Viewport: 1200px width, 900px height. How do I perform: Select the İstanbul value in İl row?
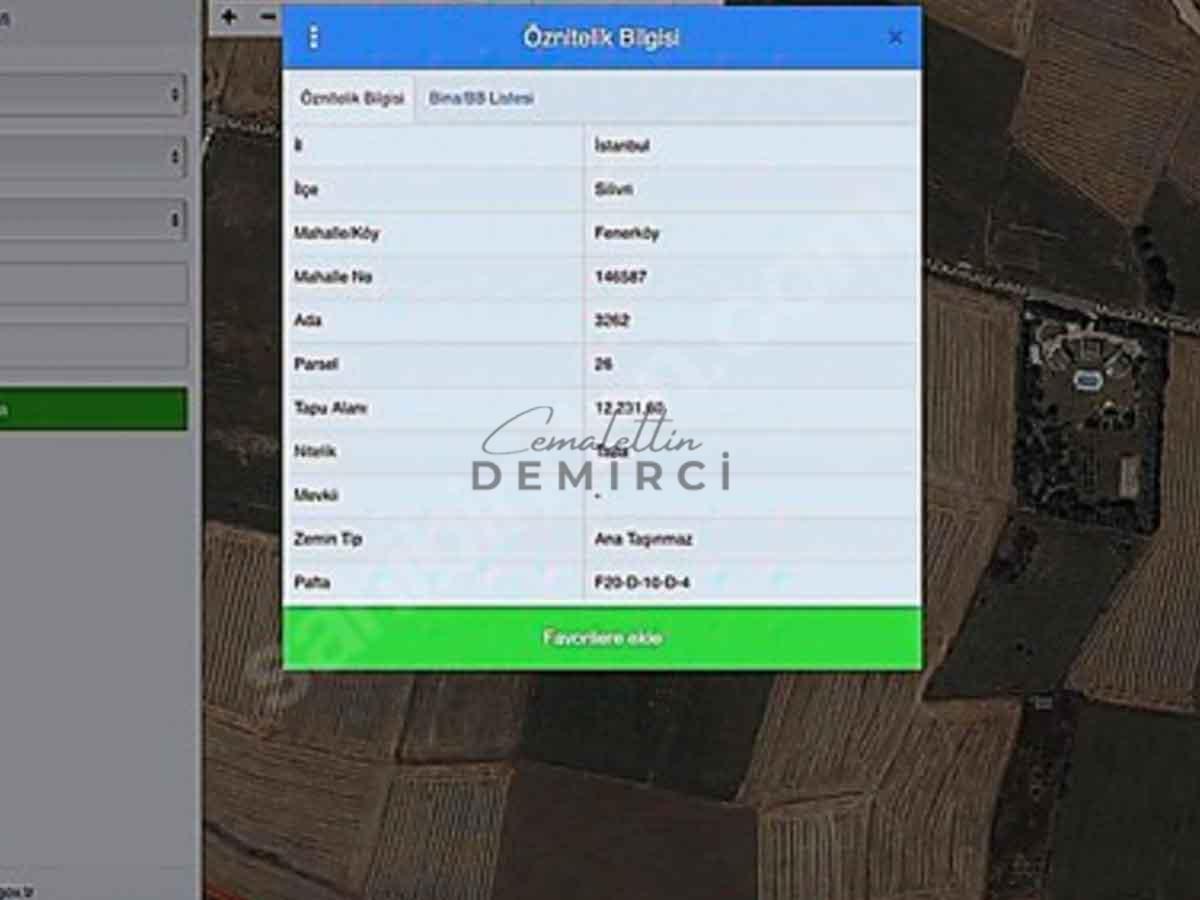coord(622,146)
